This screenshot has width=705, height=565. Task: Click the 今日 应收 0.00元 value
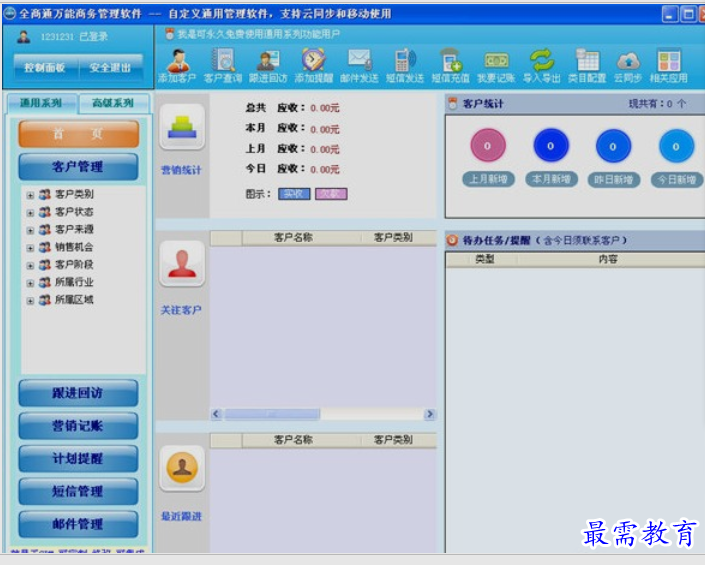pyautogui.click(x=325, y=169)
